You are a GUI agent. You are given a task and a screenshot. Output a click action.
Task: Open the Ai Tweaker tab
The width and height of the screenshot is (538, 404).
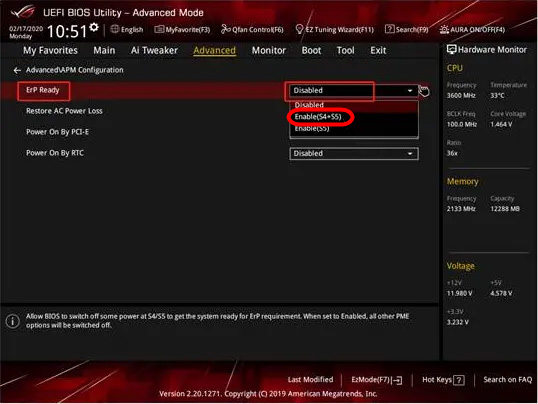coord(154,50)
